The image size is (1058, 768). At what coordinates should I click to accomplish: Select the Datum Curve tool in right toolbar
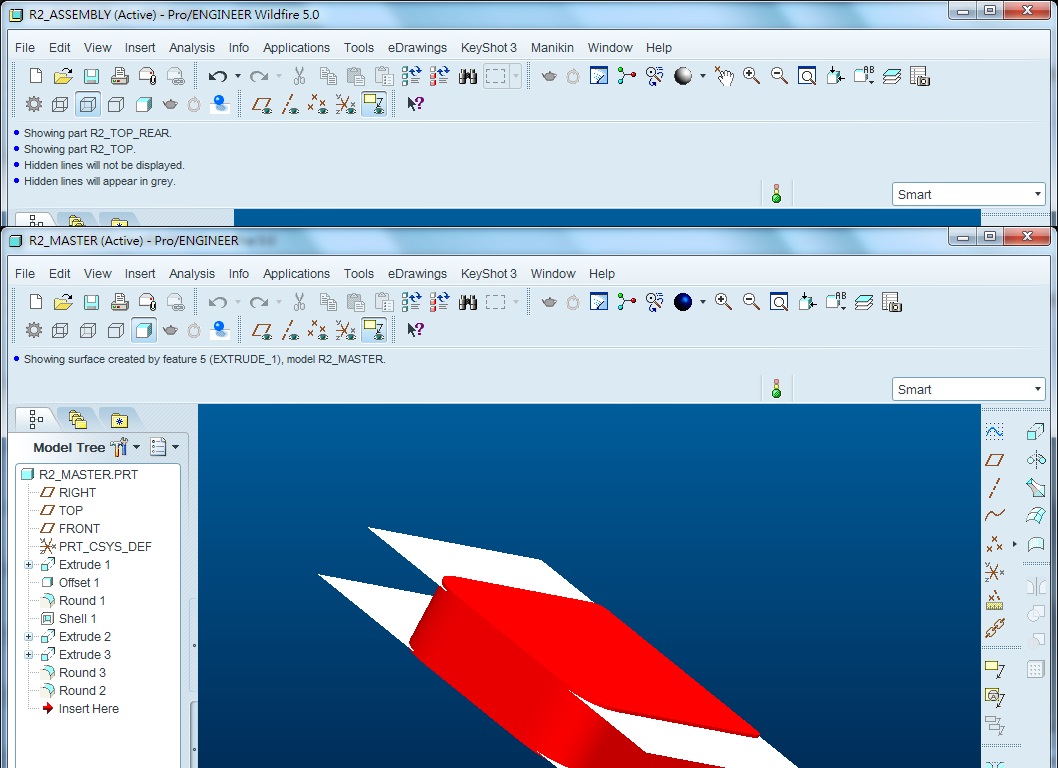[995, 516]
